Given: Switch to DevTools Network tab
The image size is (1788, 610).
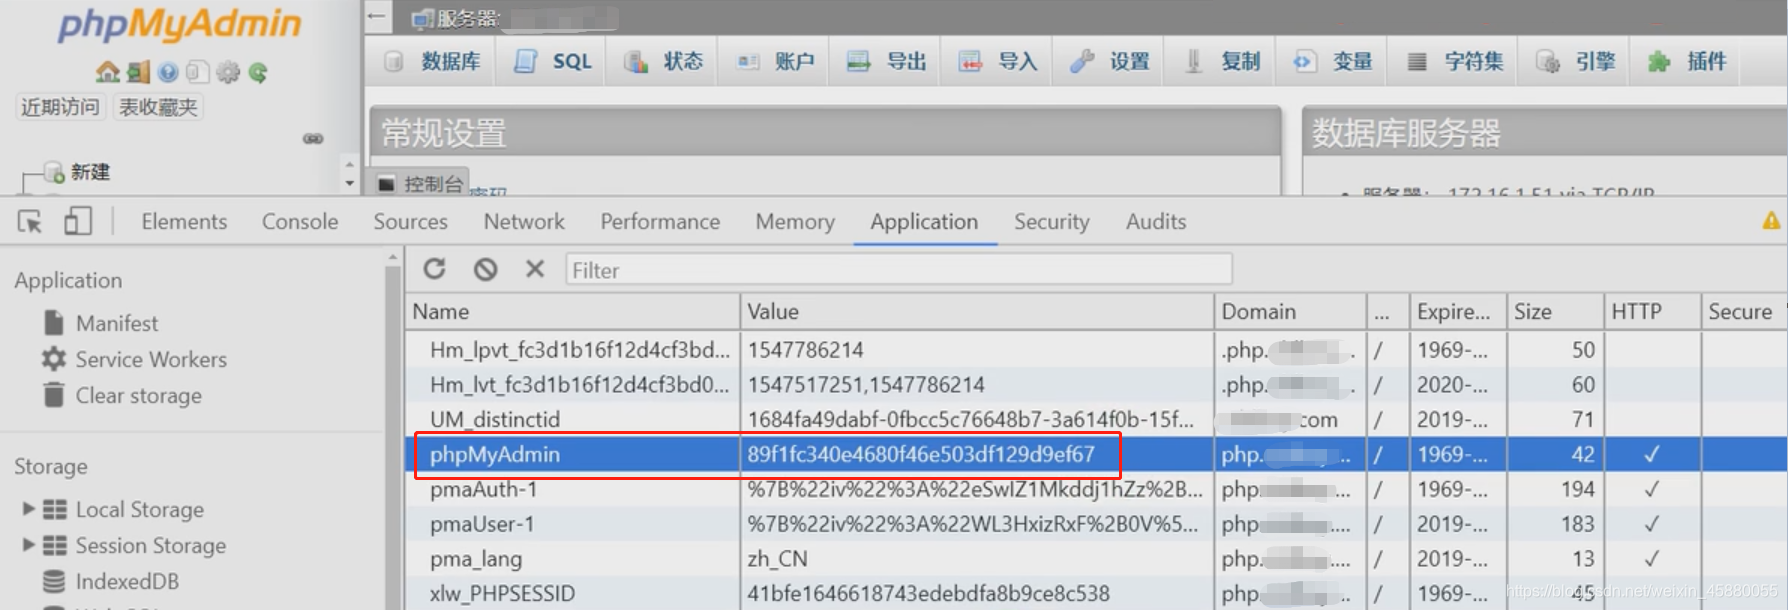Looking at the screenshot, I should click(x=524, y=221).
